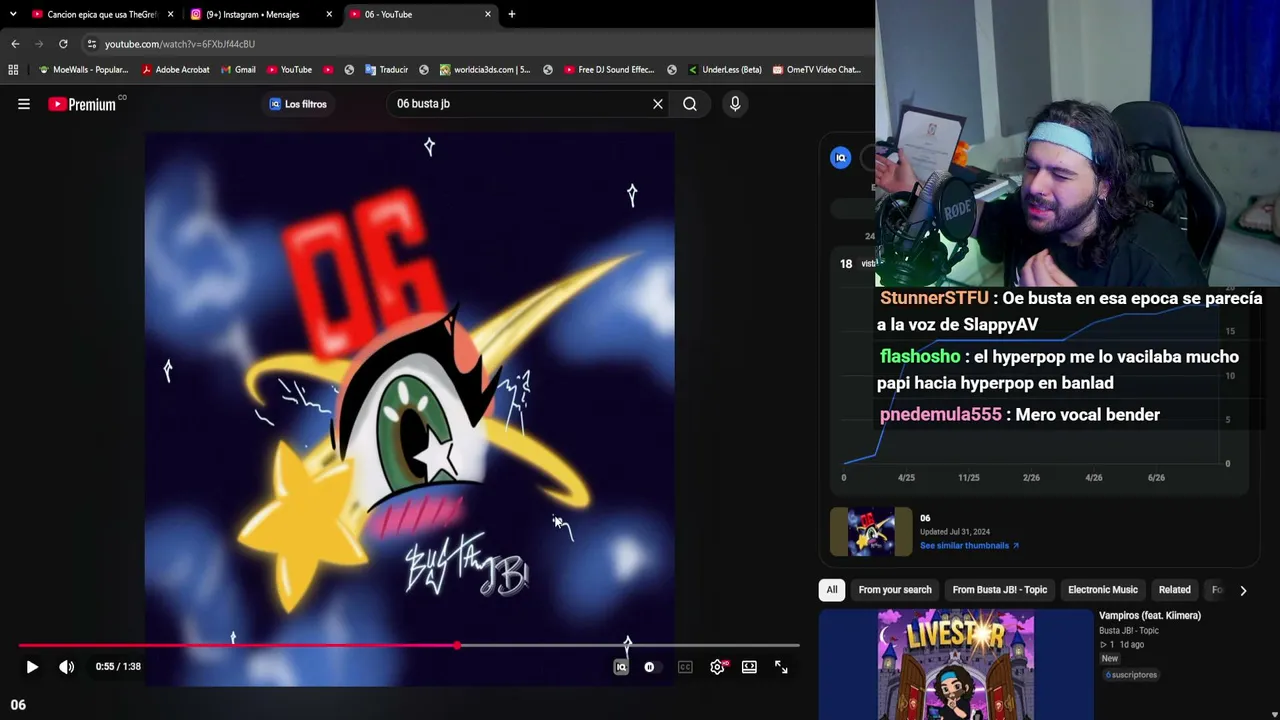The image size is (1280, 720).
Task: Open the UnderLess (Beta) bookmark
Action: (724, 70)
